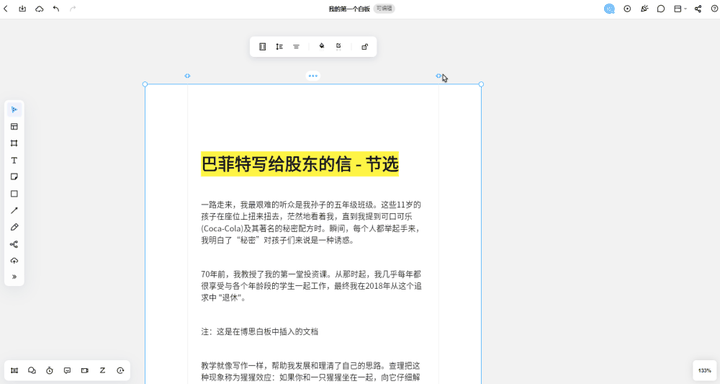Select the Pen drawing tool
720x384 pixels.
14,227
